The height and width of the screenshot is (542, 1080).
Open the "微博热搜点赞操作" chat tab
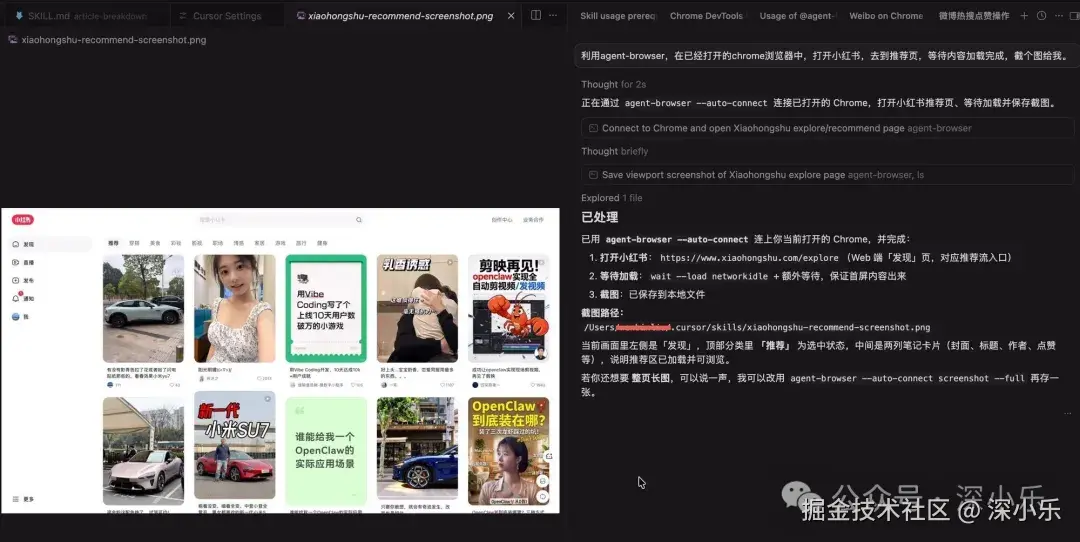click(x=974, y=15)
